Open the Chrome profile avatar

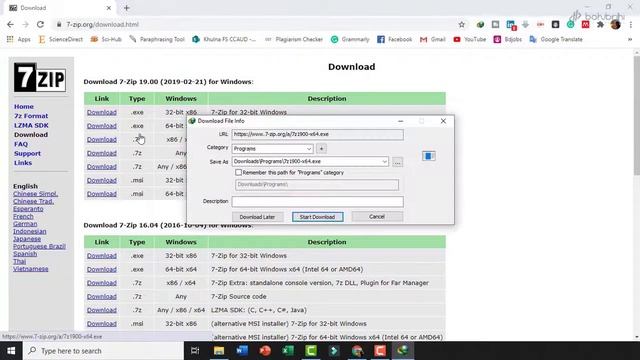616,24
